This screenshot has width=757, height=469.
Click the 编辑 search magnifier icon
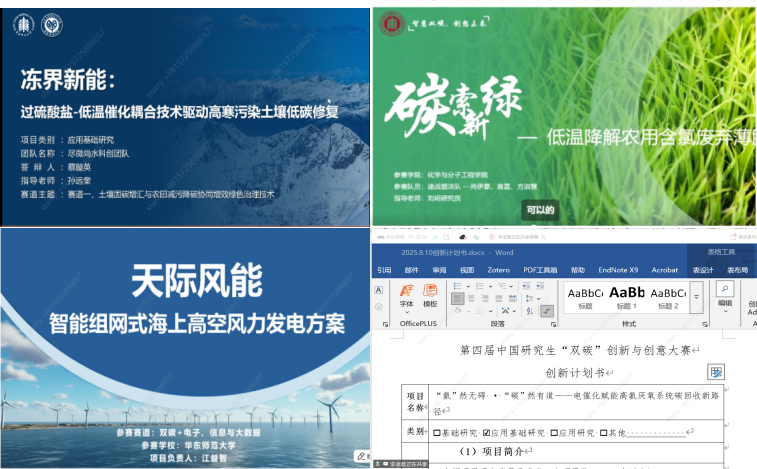(x=725, y=290)
